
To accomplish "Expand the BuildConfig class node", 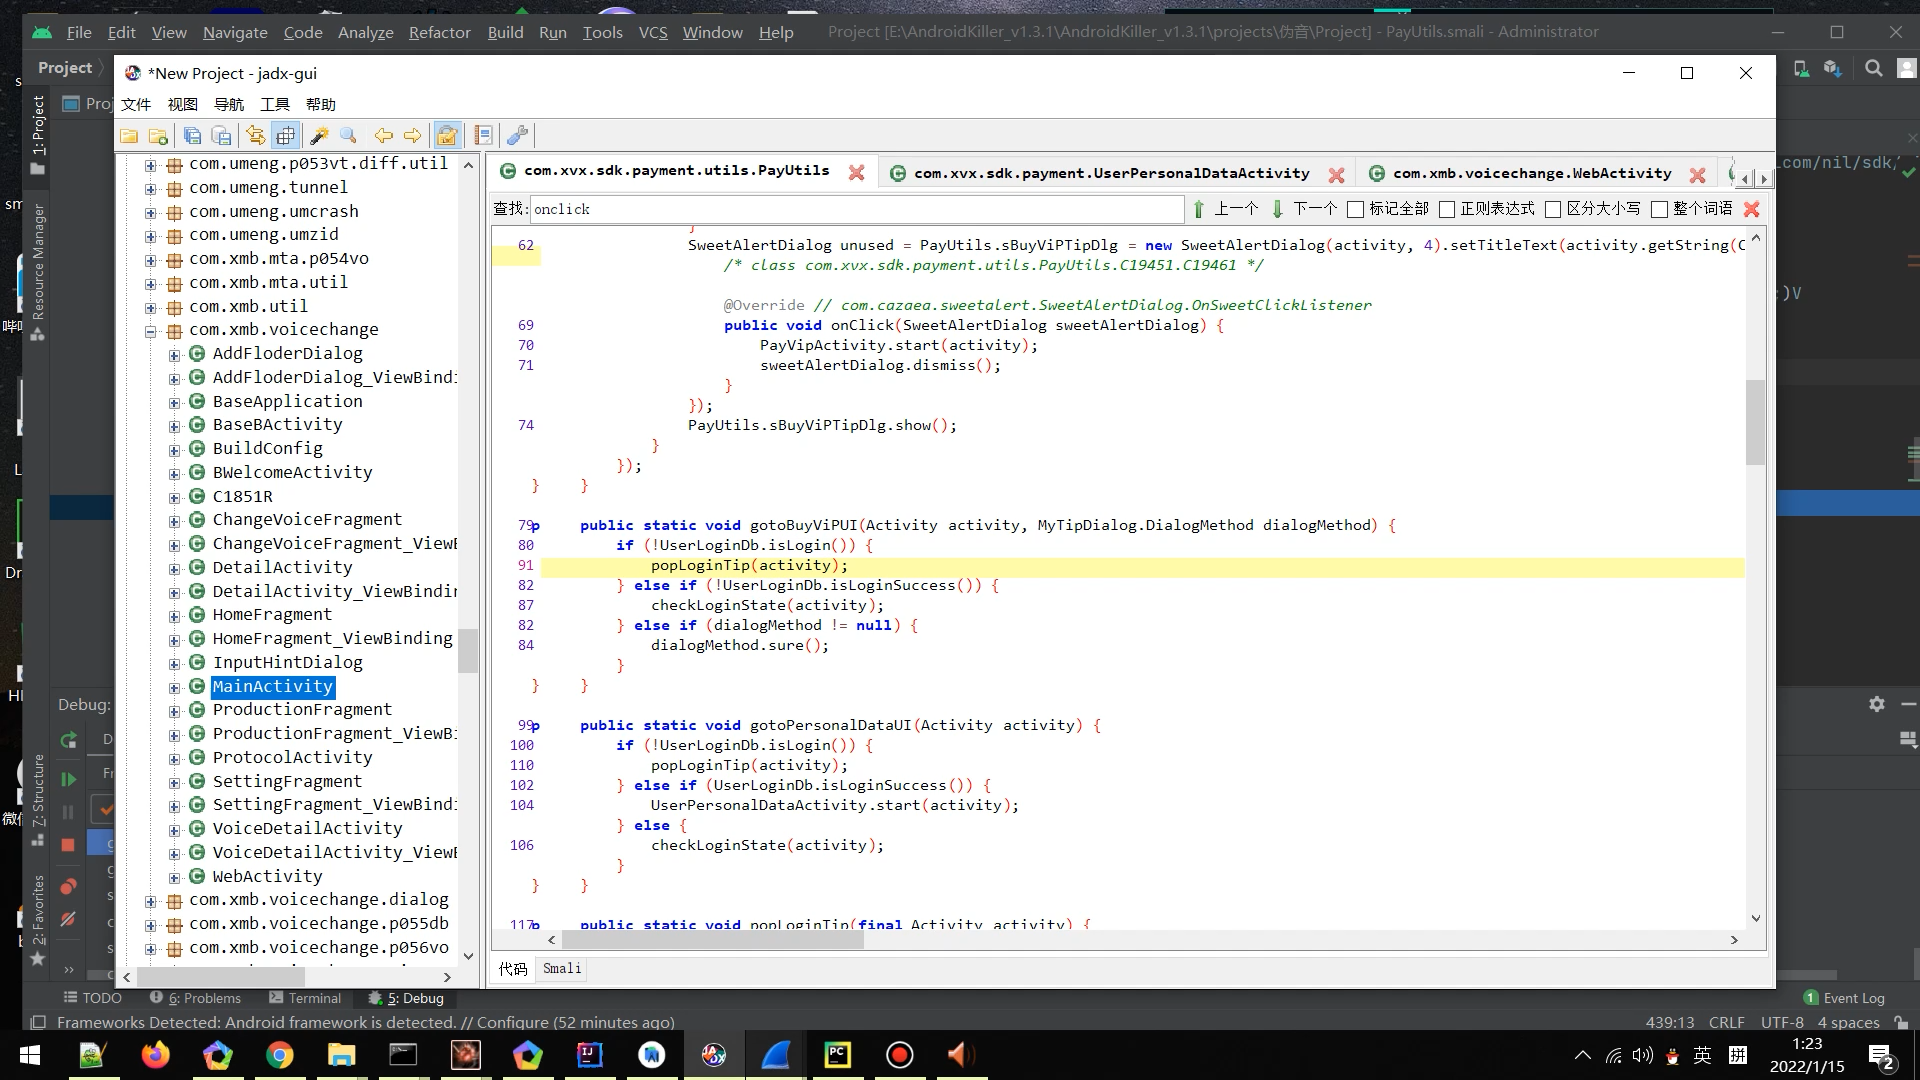I will pos(174,450).
